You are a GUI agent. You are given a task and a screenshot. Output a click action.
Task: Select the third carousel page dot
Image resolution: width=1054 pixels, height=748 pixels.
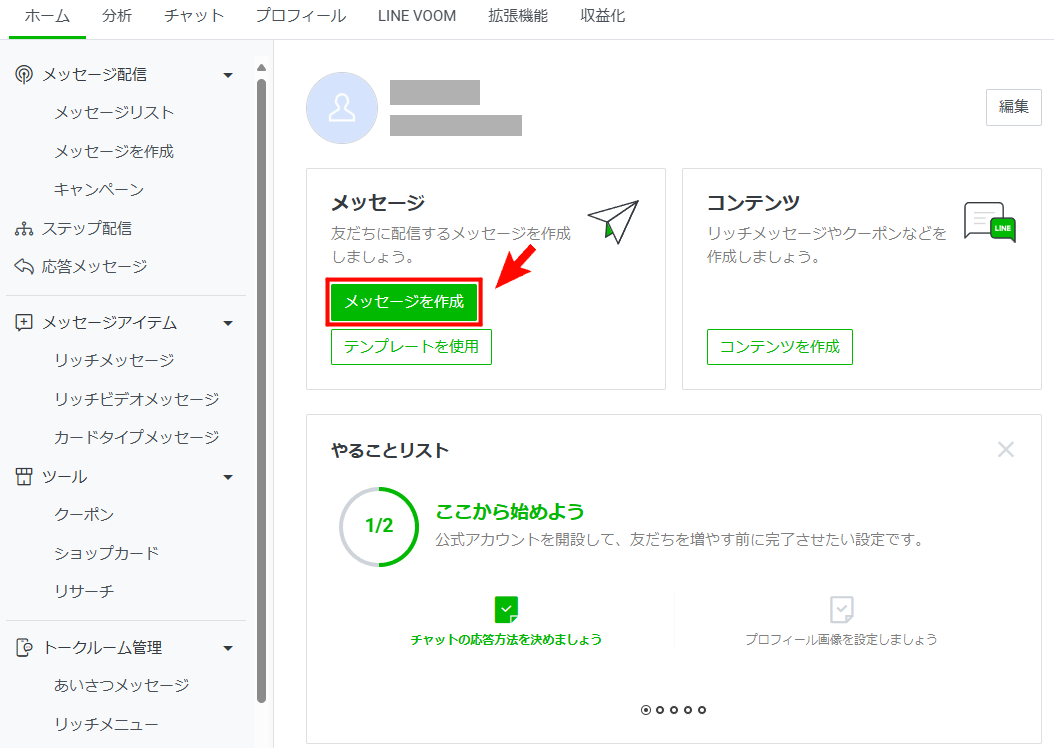tap(674, 710)
